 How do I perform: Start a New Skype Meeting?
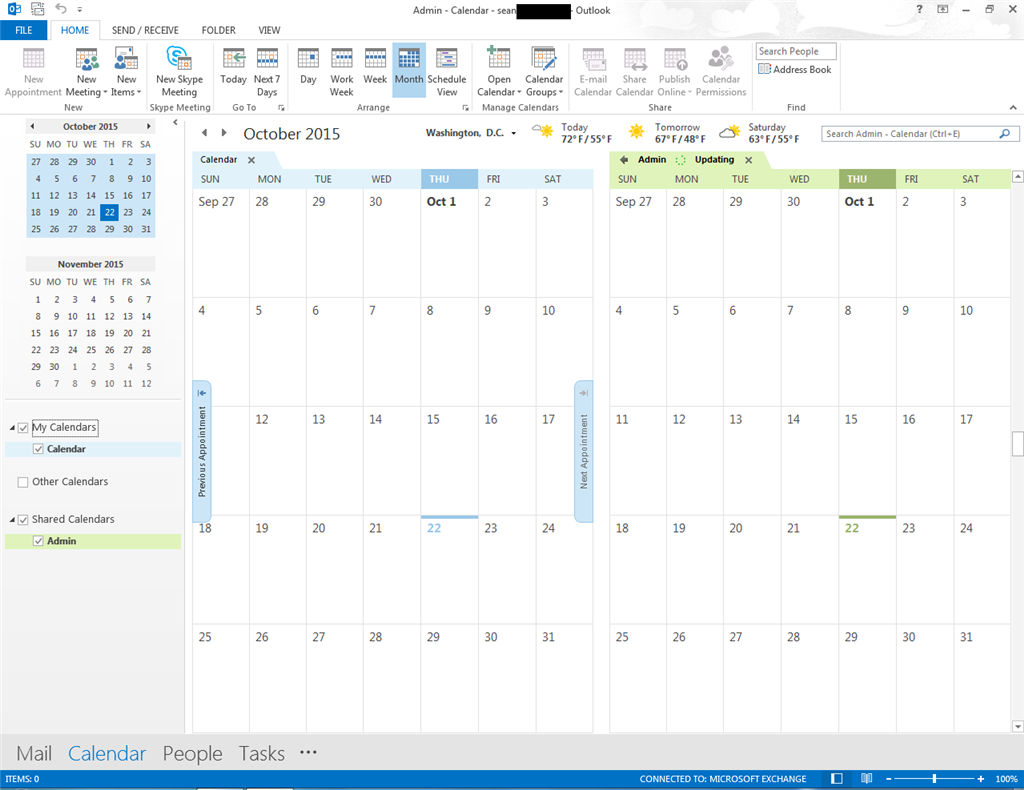tap(180, 72)
